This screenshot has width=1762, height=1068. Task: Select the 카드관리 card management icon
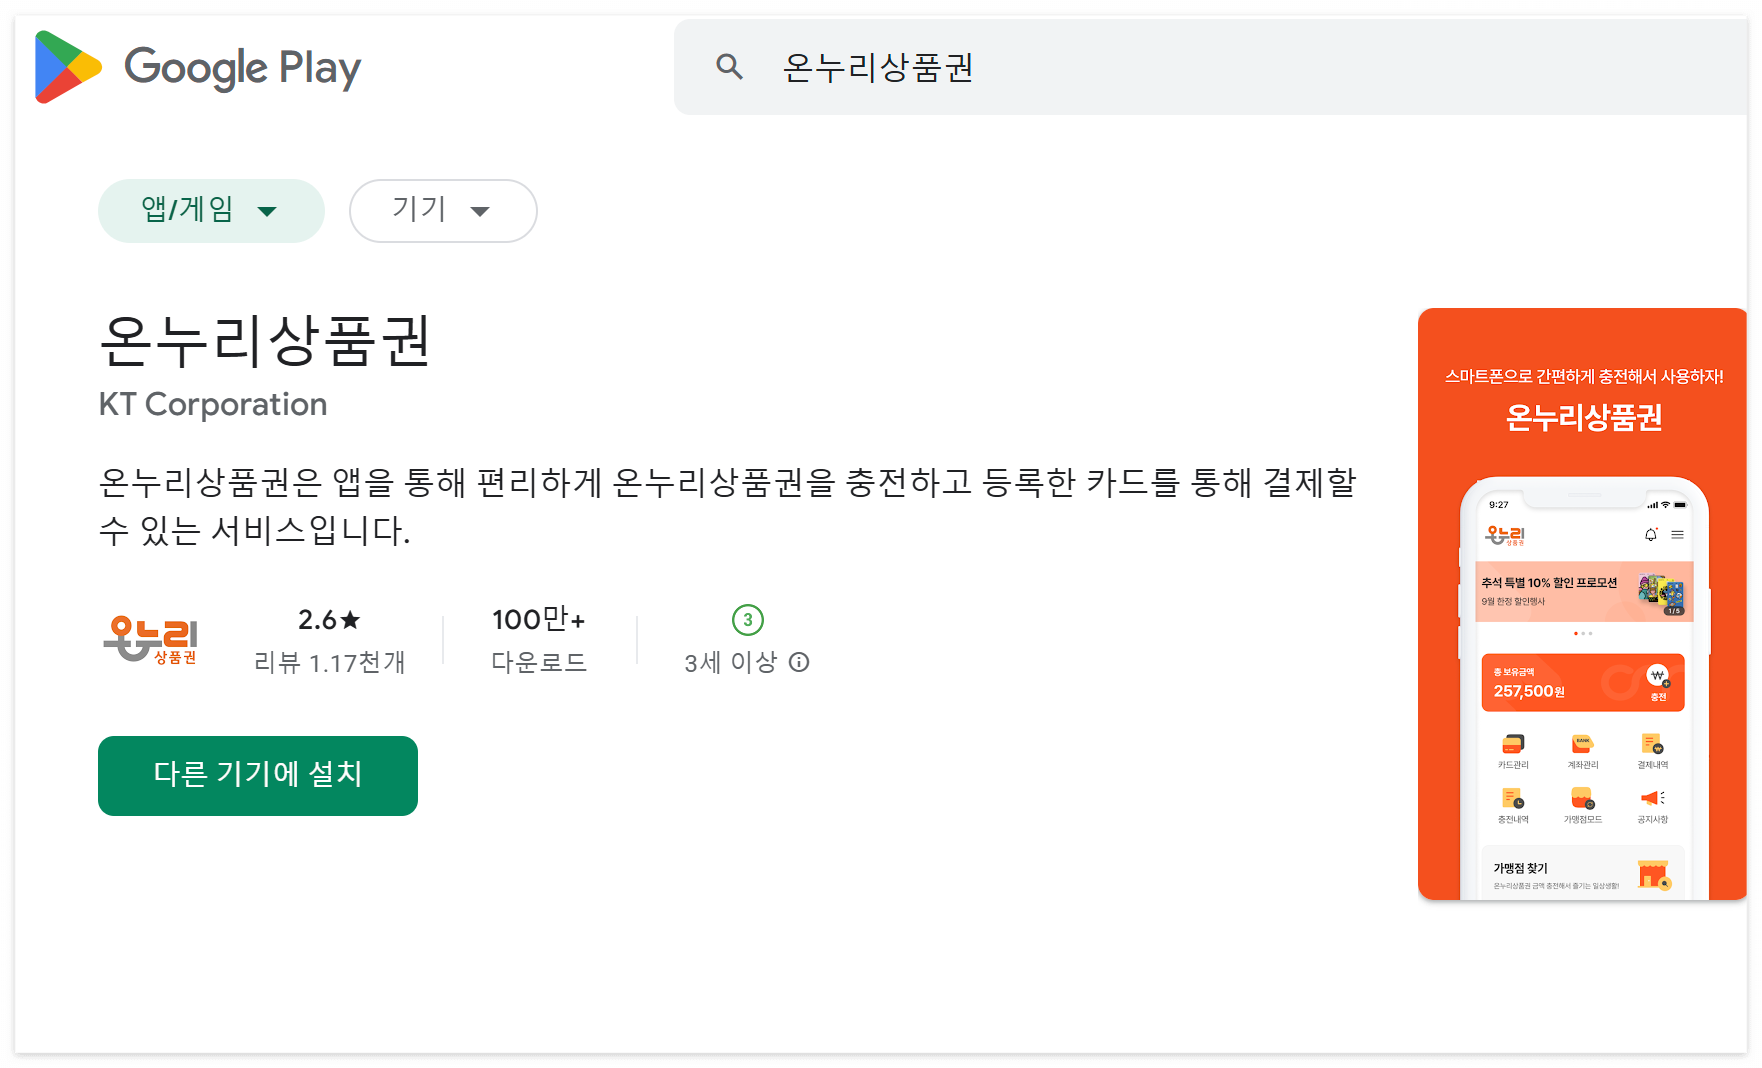pos(1512,745)
